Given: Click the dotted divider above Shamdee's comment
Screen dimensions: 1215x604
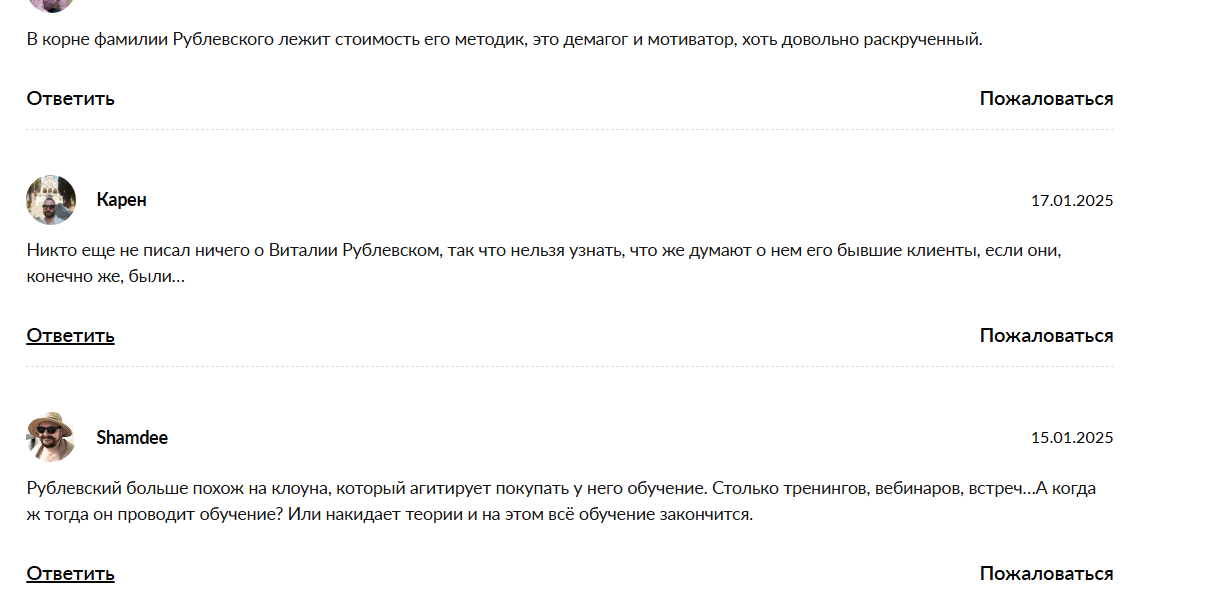Looking at the screenshot, I should pos(570,367).
